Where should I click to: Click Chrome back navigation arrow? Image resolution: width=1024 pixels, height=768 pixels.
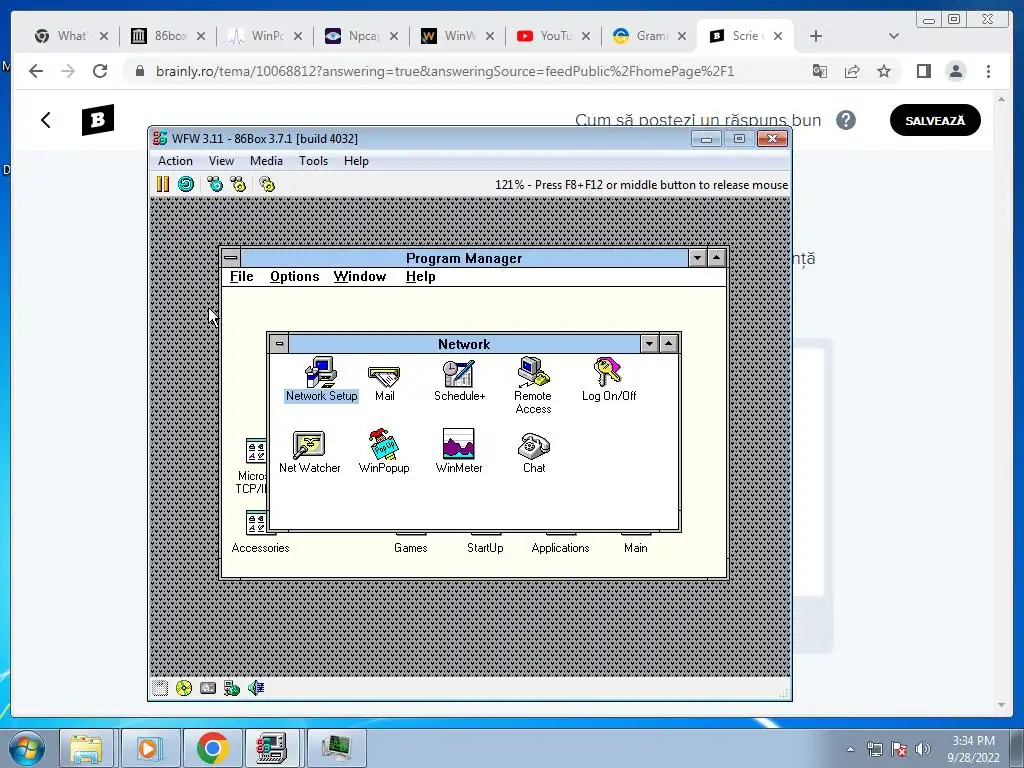tap(36, 71)
